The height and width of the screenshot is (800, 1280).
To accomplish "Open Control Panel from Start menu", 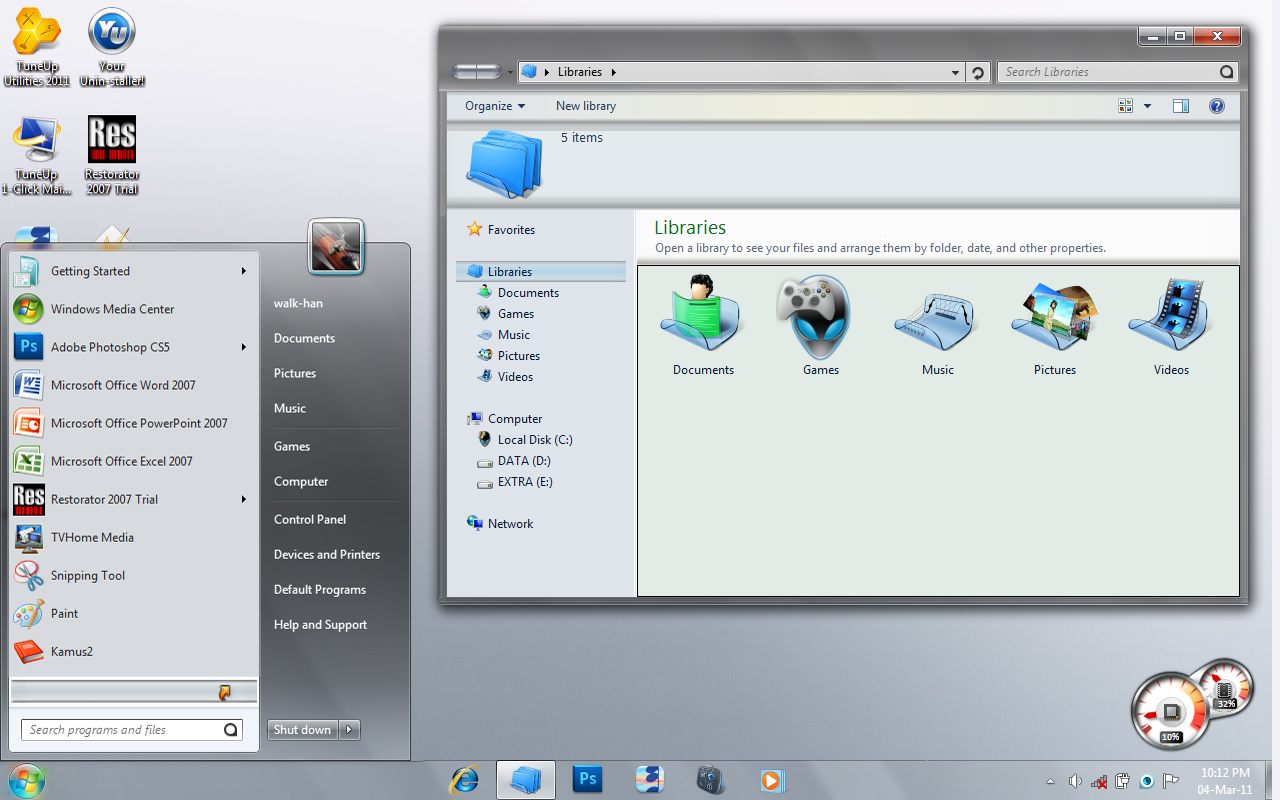I will click(310, 519).
